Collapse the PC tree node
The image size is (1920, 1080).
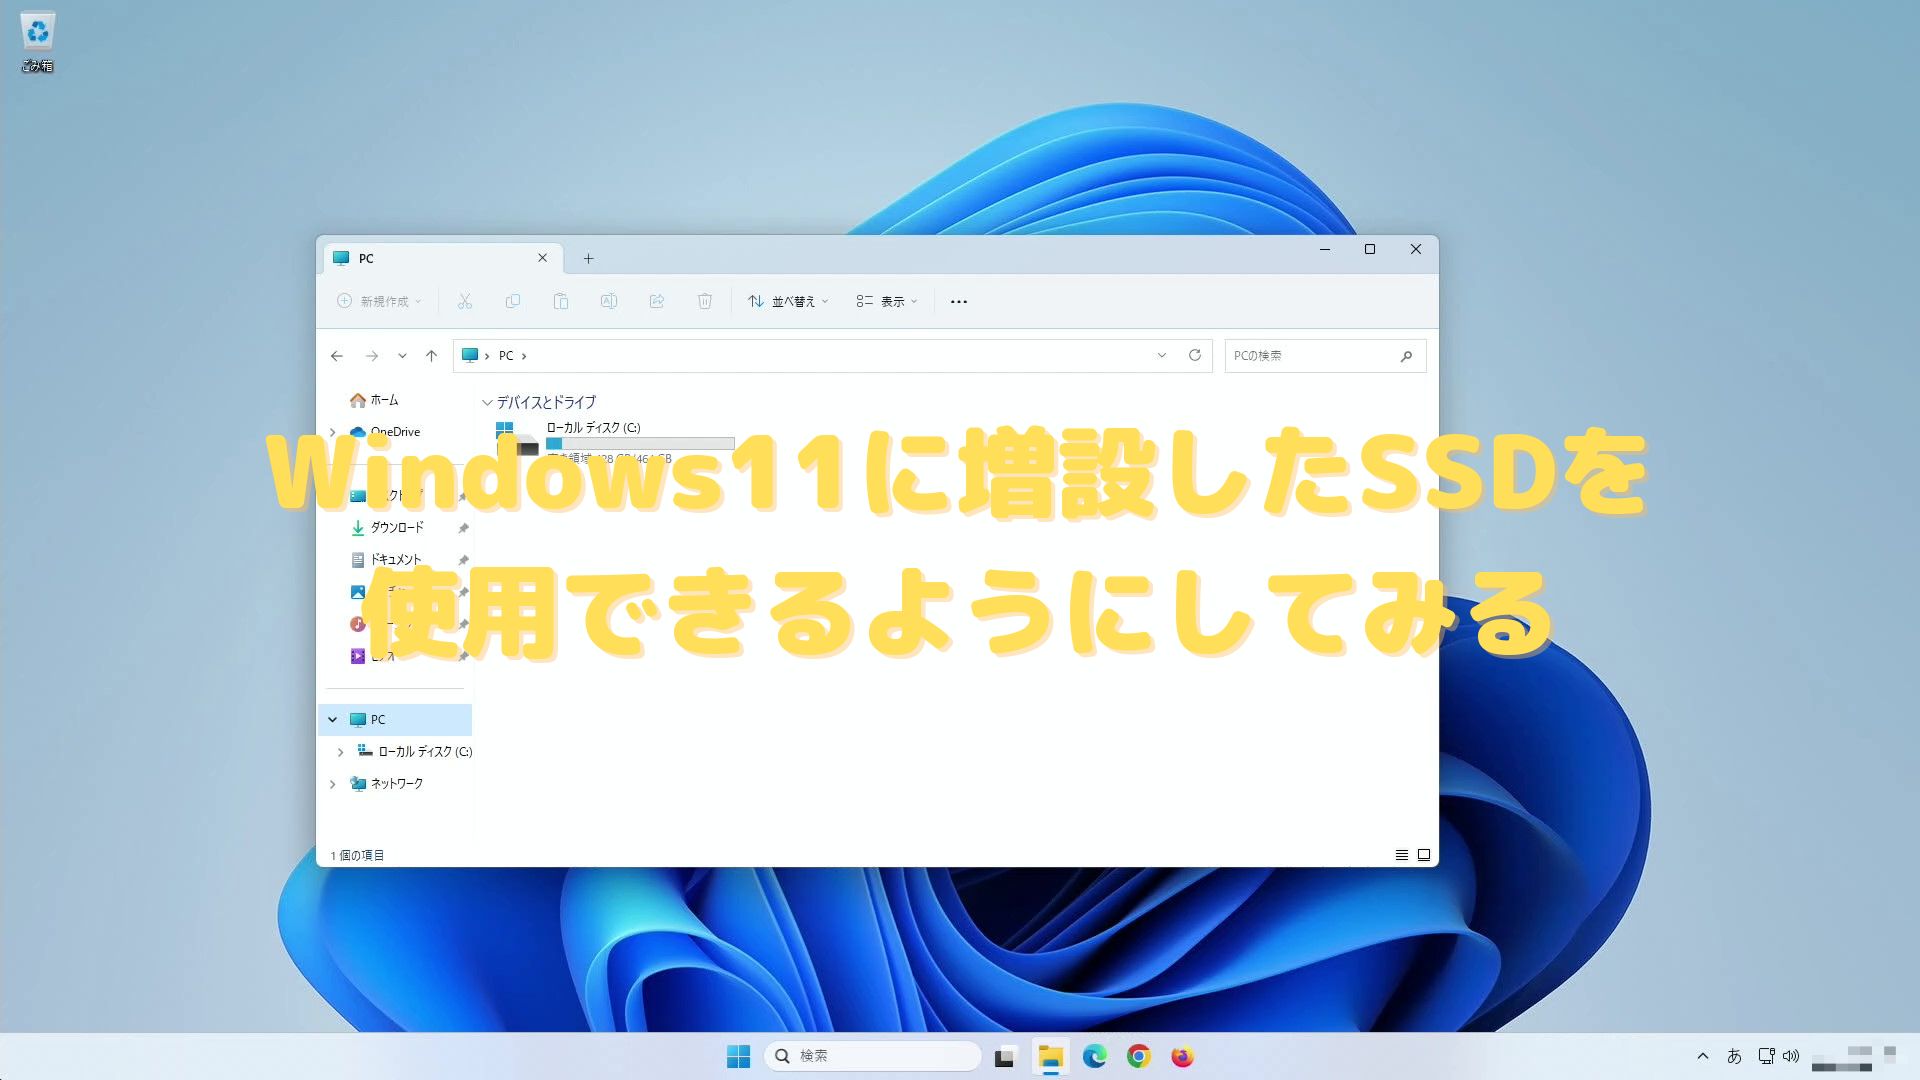333,720
